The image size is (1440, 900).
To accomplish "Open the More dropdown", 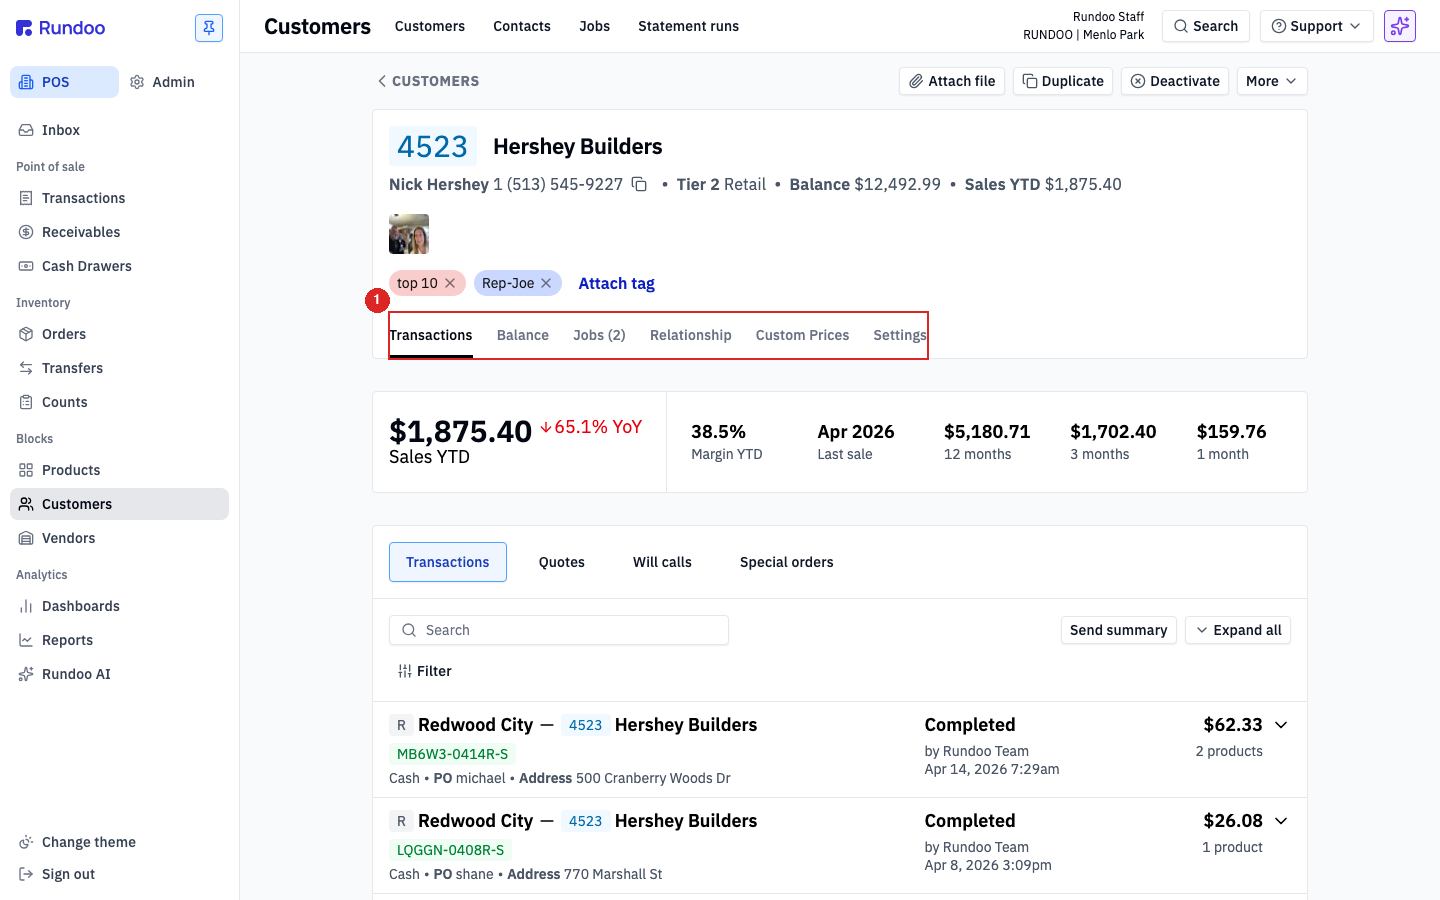I will click(1272, 81).
